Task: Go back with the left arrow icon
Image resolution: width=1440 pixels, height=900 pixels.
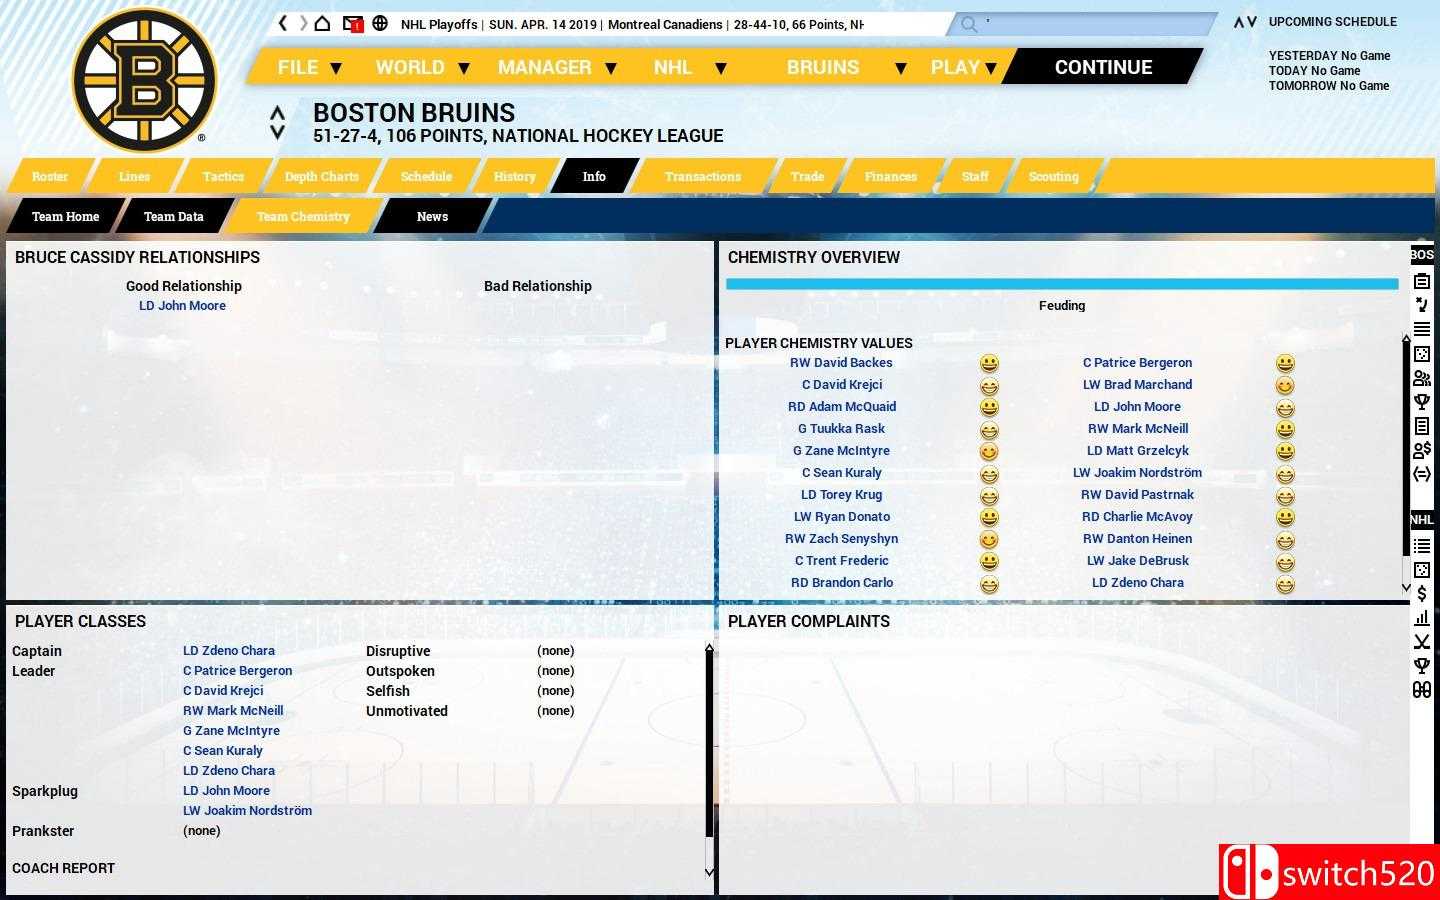Action: [283, 23]
